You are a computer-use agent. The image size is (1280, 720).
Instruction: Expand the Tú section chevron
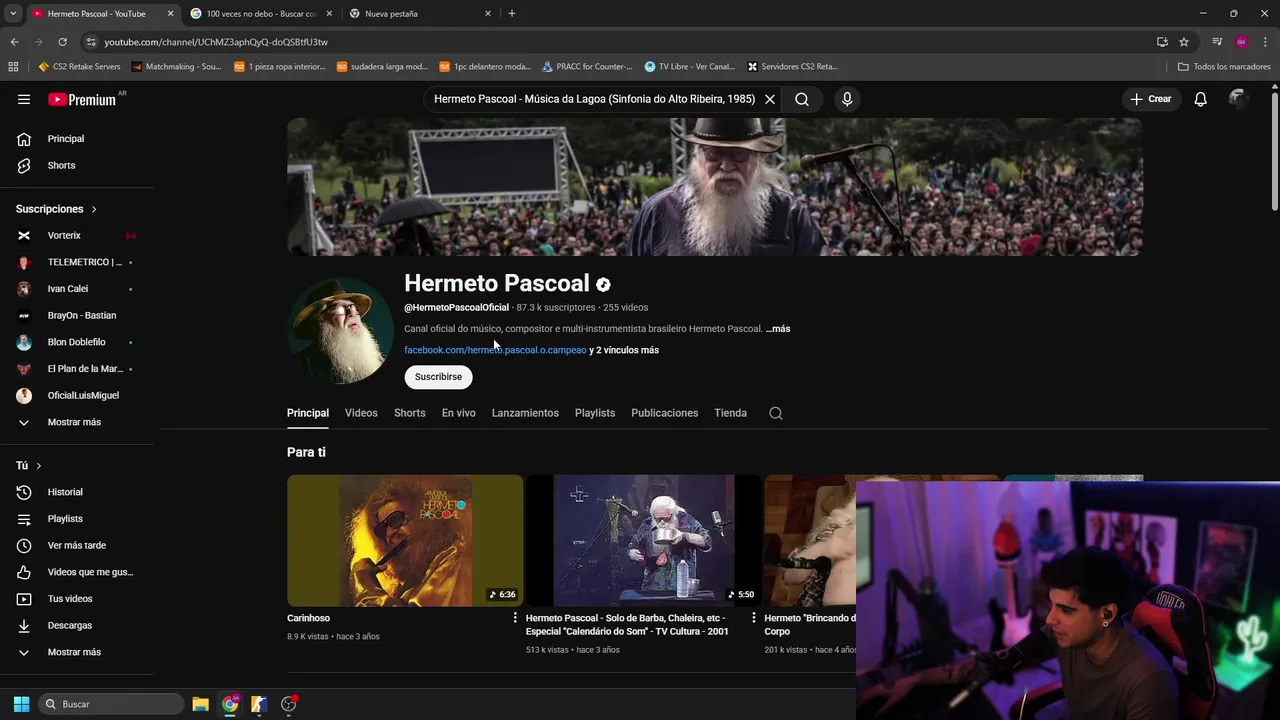[x=38, y=466]
